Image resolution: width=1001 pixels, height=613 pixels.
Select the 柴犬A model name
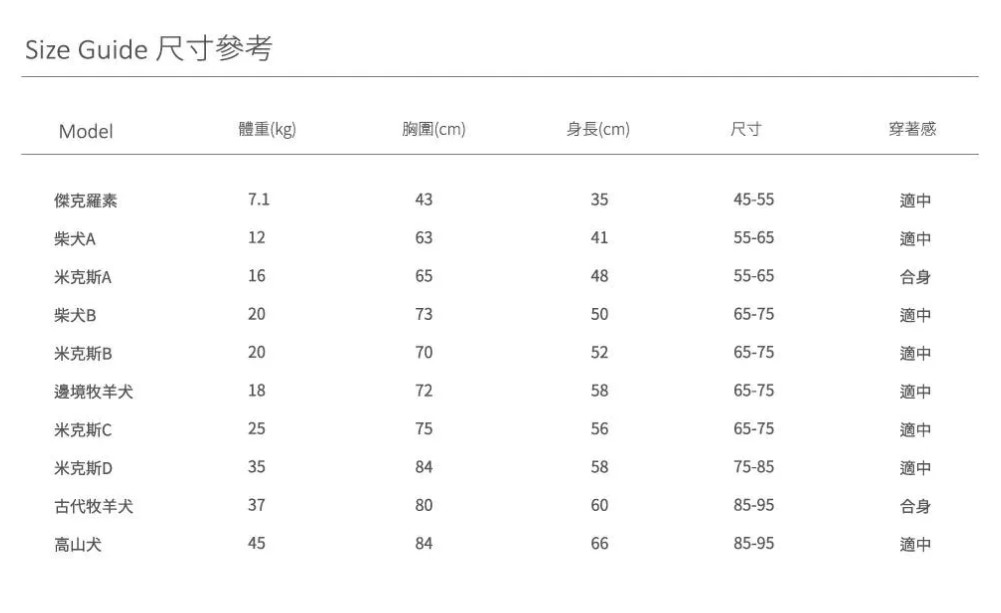click(x=76, y=239)
